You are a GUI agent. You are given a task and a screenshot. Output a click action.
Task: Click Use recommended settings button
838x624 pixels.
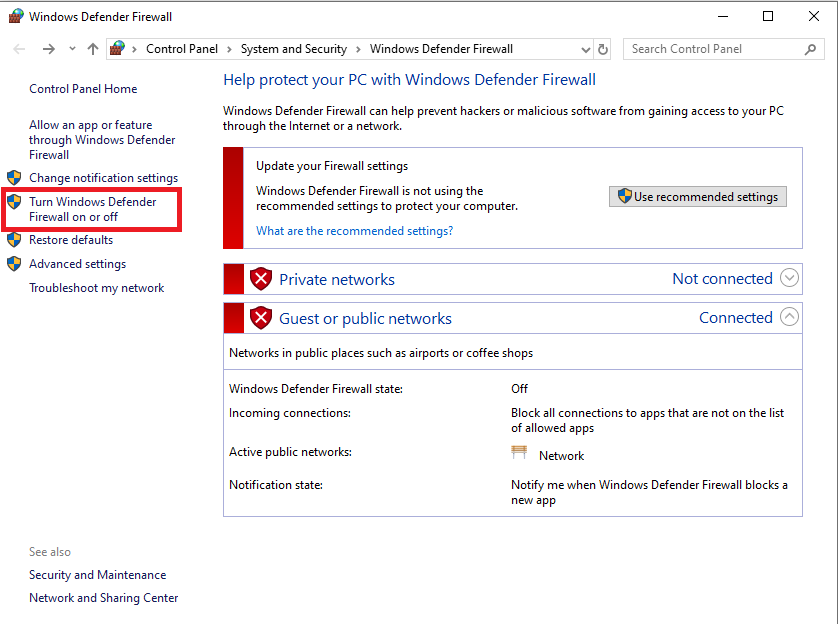(x=697, y=197)
